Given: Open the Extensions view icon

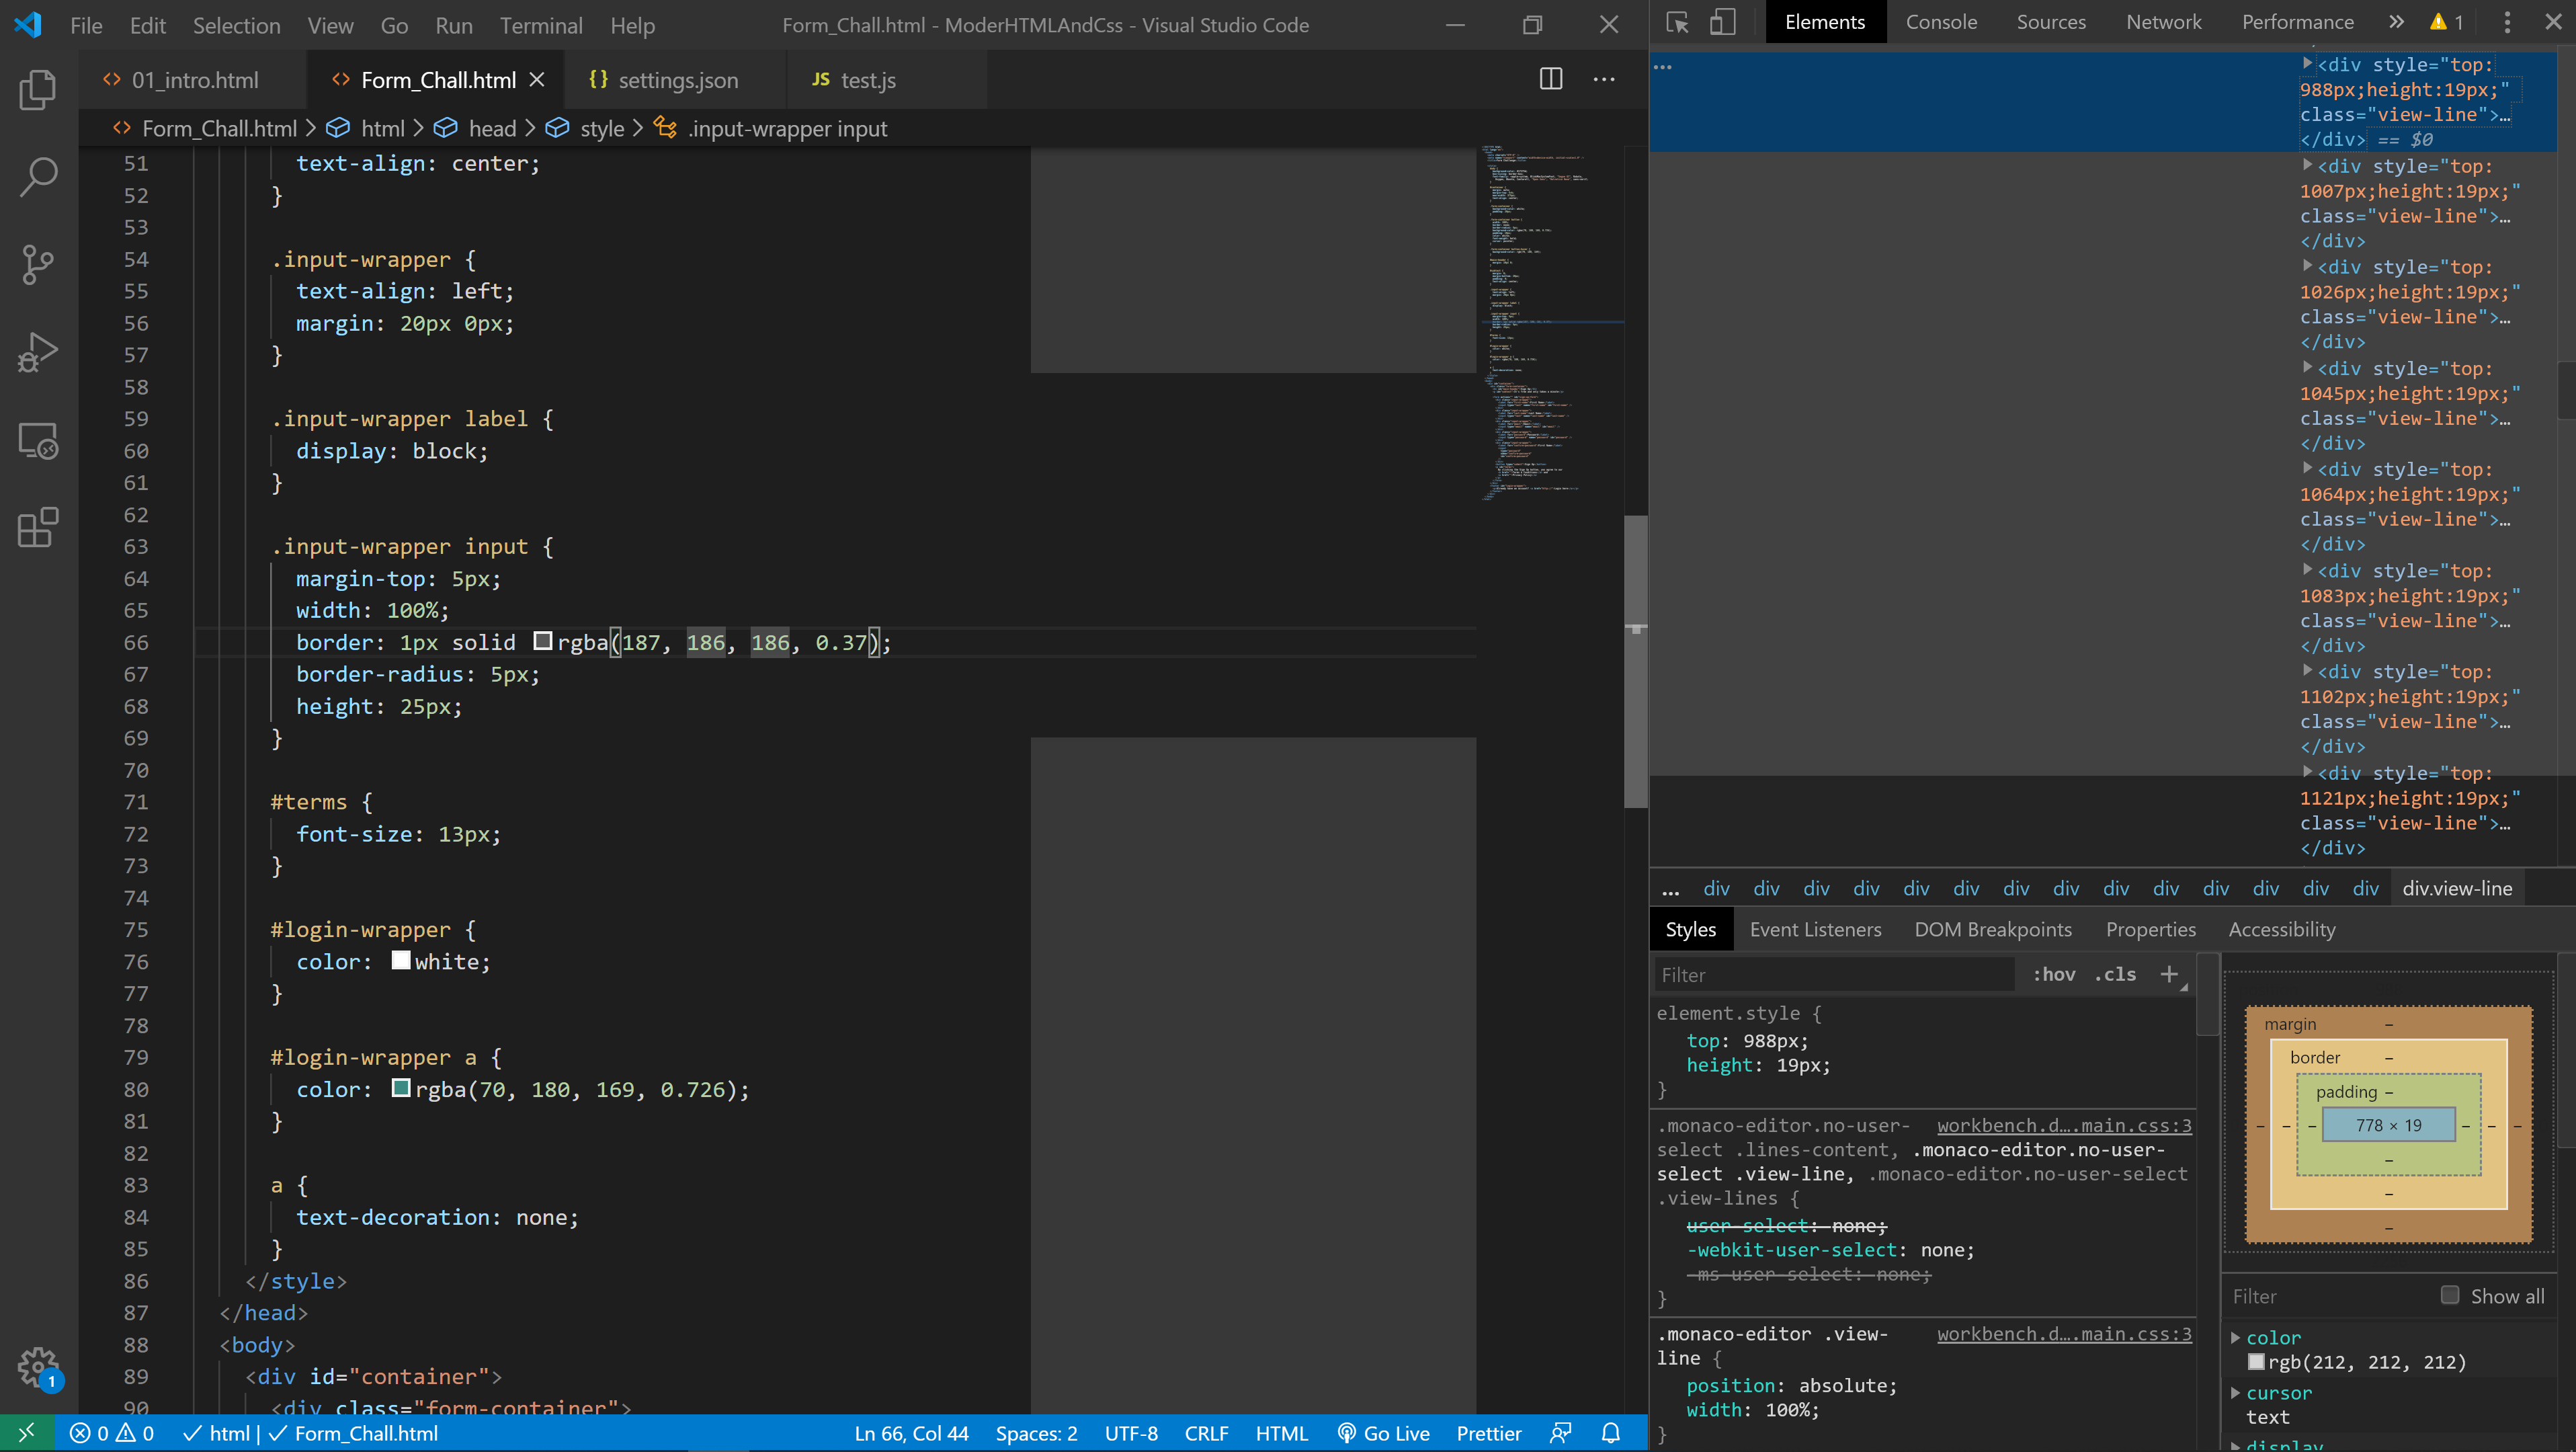Looking at the screenshot, I should [38, 527].
